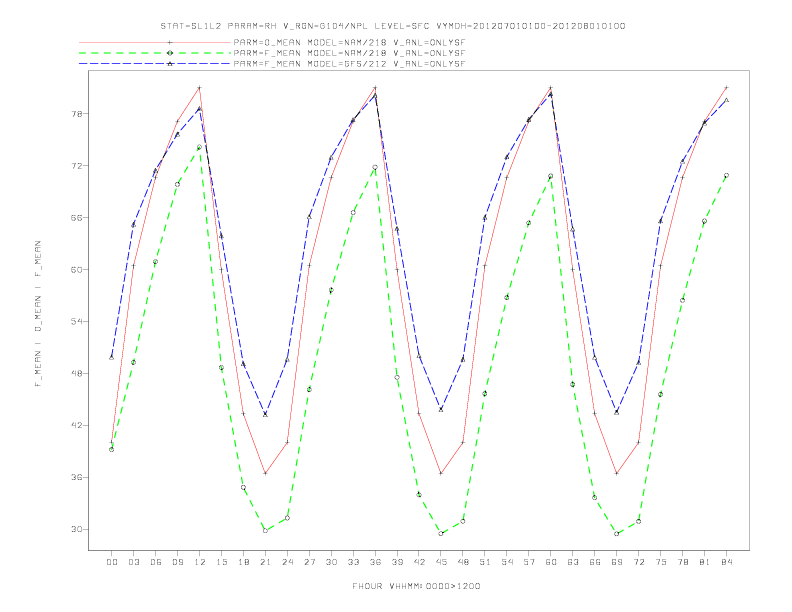Click x-axis forecast hour label 39
This screenshot has height=612, width=792.
click(397, 562)
